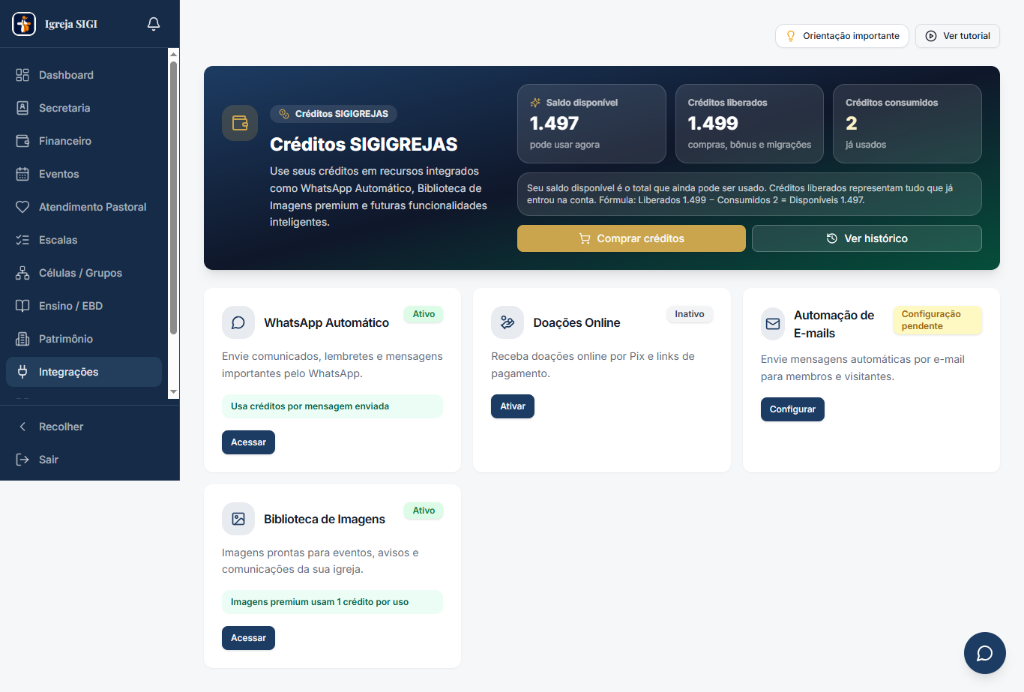Open Ensino / EBD section
The width and height of the screenshot is (1024, 692).
(x=84, y=306)
